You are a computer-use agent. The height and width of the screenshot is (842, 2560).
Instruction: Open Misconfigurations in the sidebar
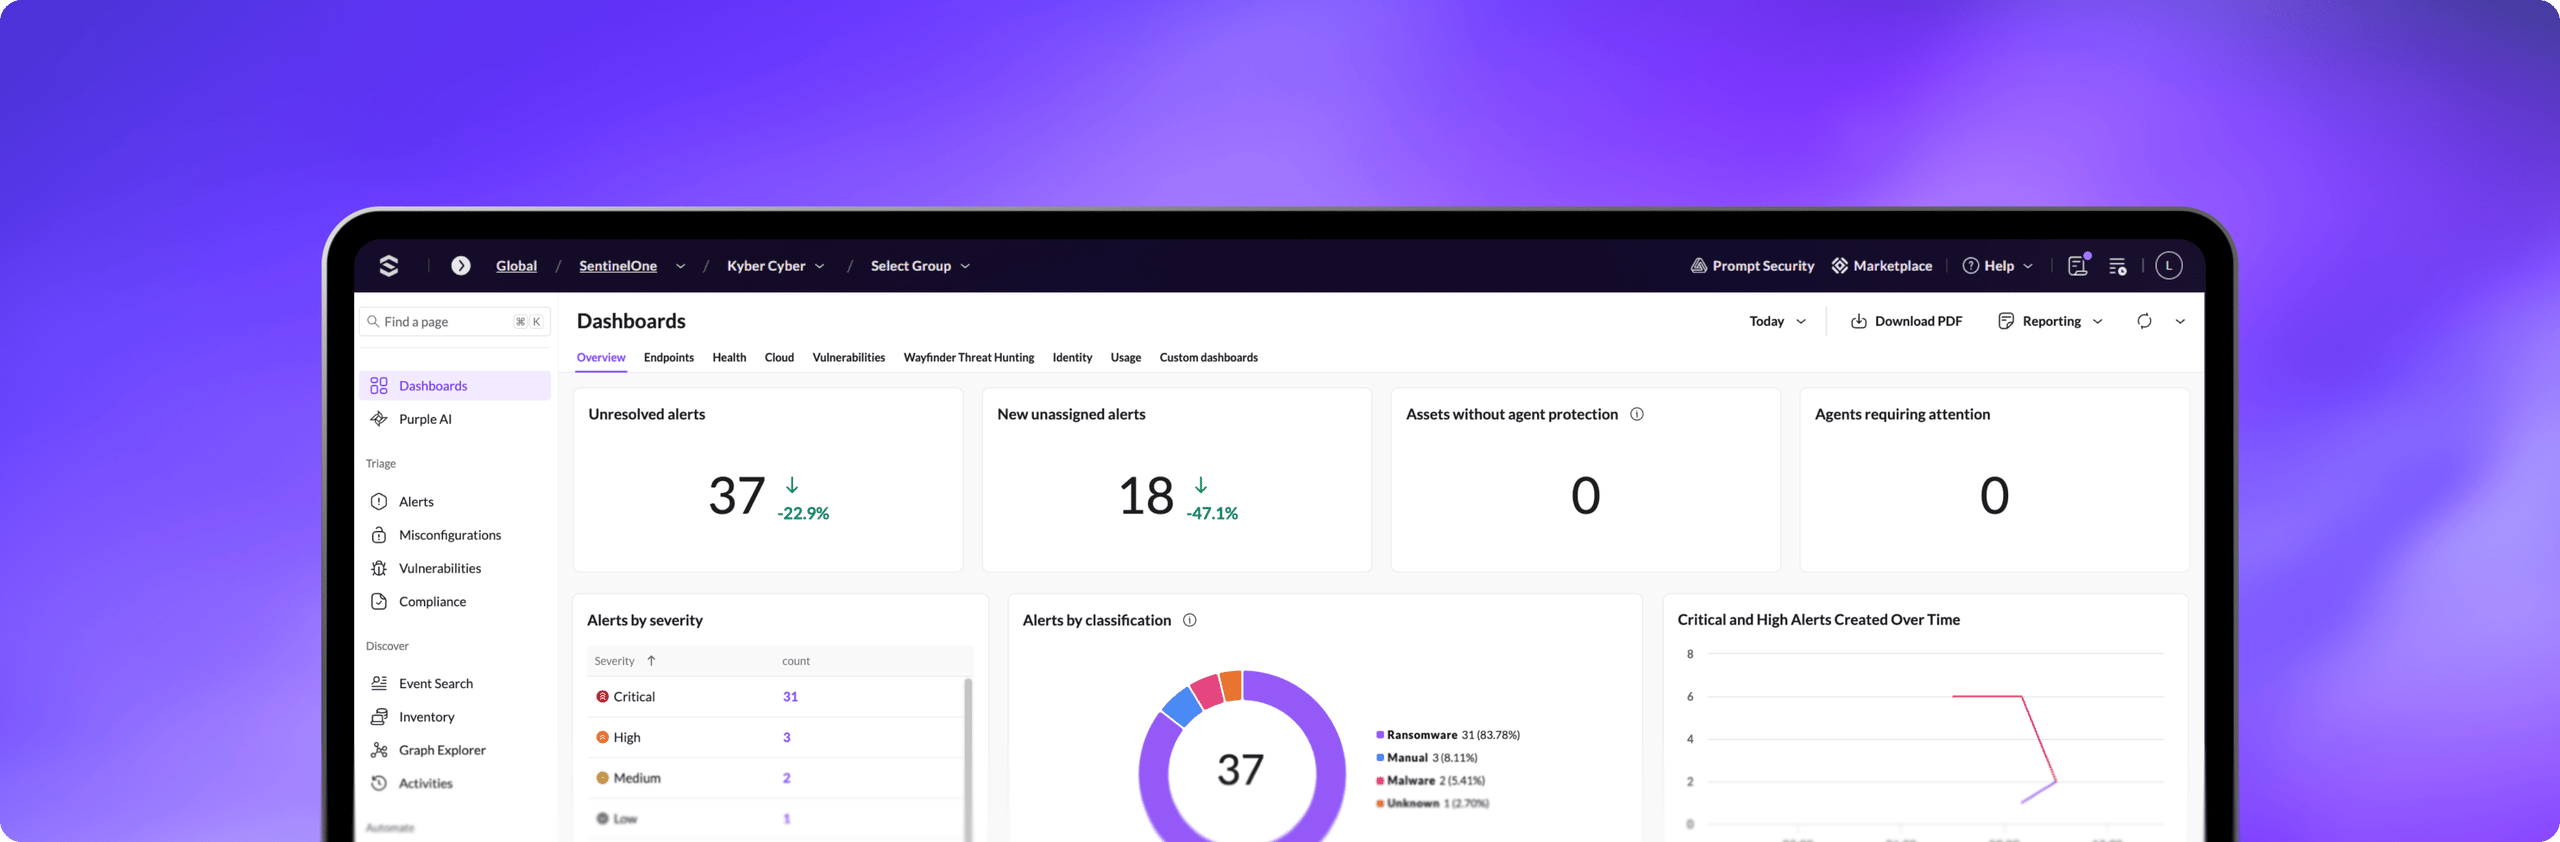pos(455,535)
